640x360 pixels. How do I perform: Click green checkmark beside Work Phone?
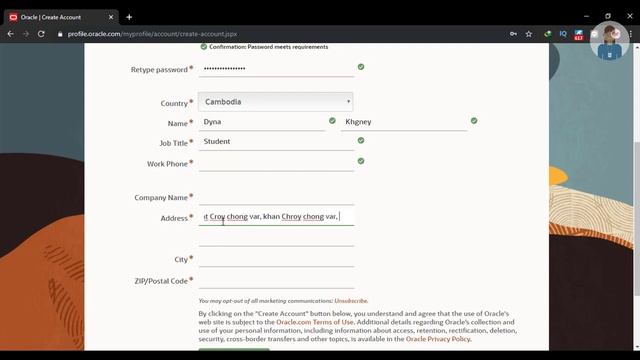tap(361, 161)
